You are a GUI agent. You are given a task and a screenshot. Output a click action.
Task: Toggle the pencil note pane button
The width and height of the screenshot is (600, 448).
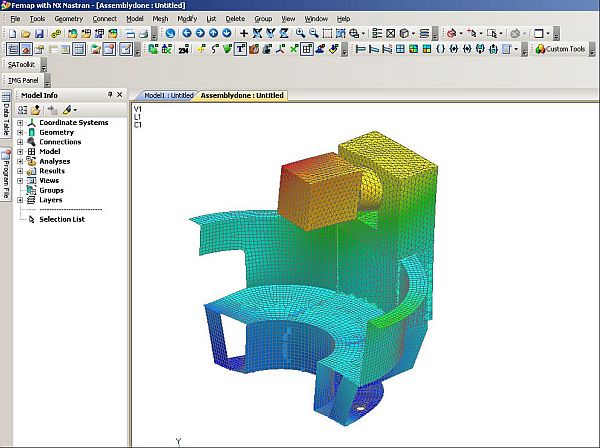pyautogui.click(x=126, y=49)
